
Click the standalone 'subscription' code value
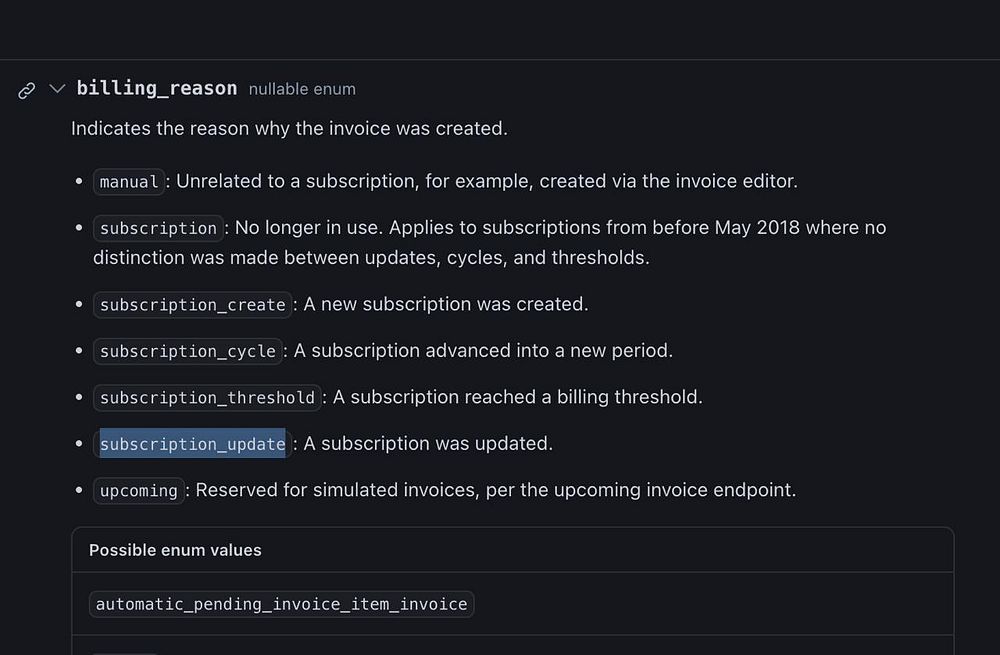pyautogui.click(x=158, y=228)
